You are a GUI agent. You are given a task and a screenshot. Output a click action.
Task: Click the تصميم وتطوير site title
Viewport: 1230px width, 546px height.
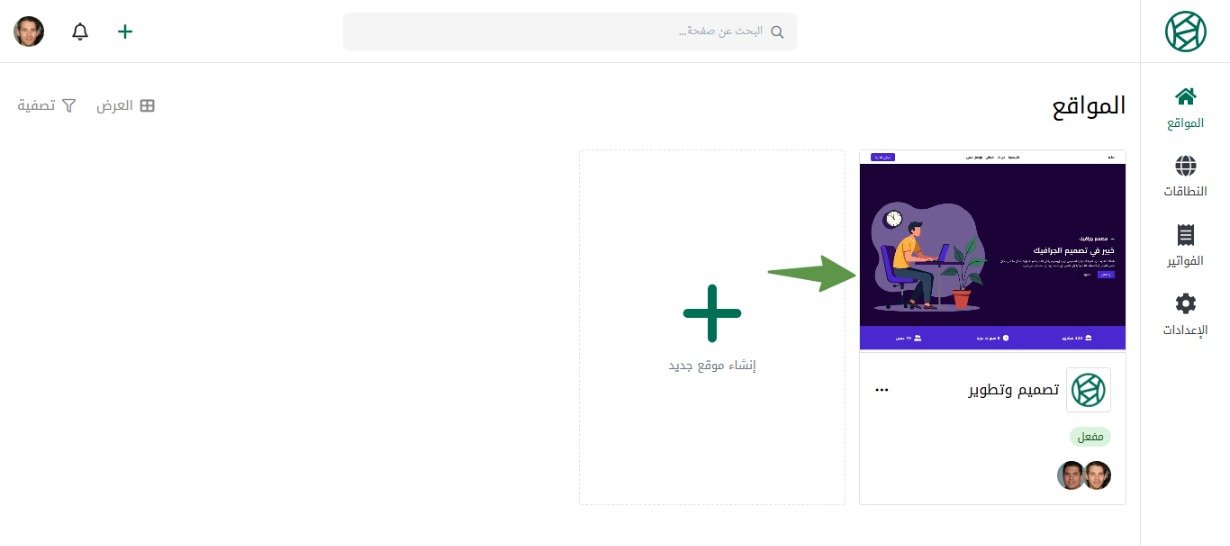click(1014, 390)
